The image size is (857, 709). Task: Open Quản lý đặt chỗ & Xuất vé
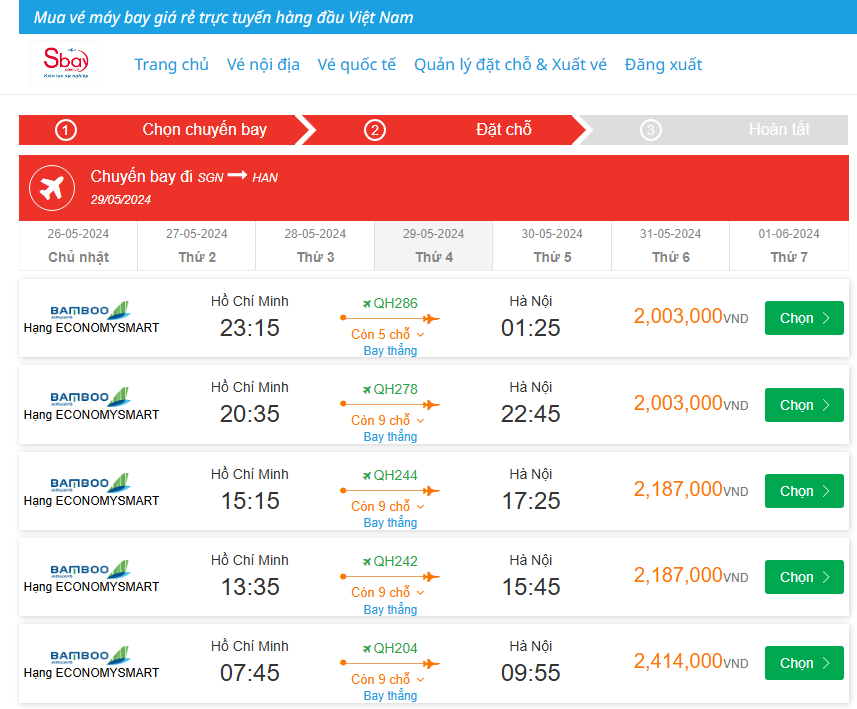(x=510, y=64)
